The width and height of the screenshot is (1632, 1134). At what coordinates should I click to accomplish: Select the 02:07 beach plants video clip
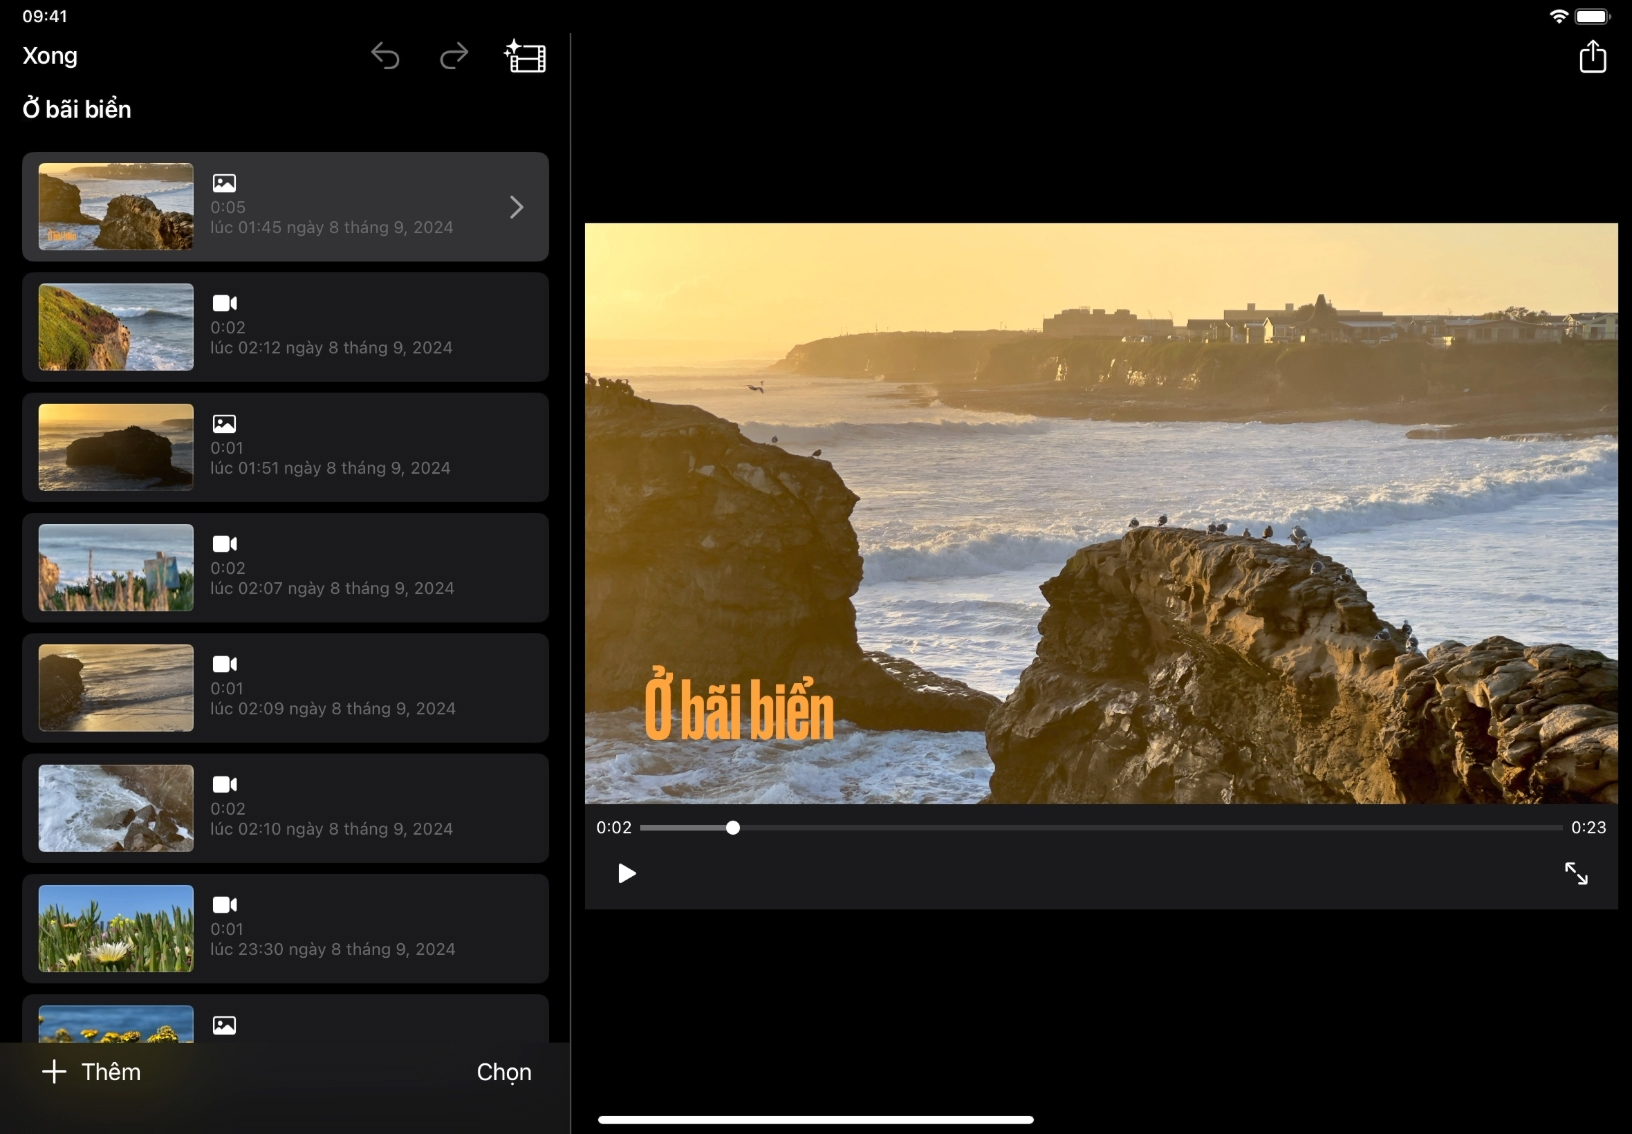(285, 568)
